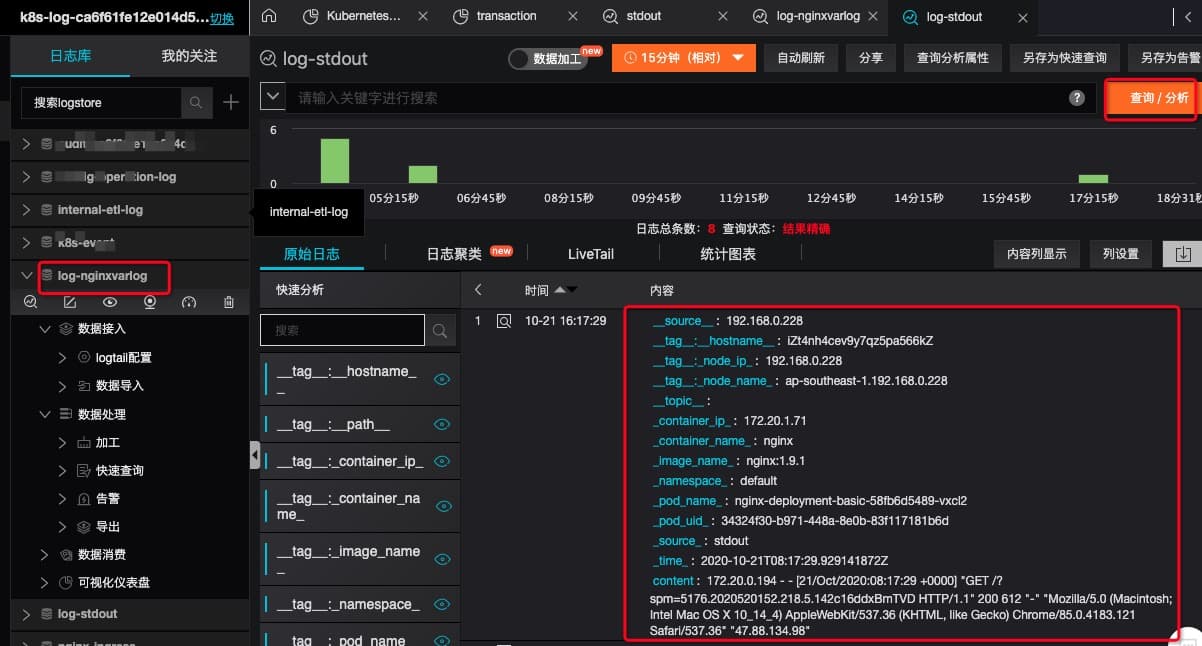Click the quick analysis 搜索 field
This screenshot has width=1202, height=646.
(343, 330)
